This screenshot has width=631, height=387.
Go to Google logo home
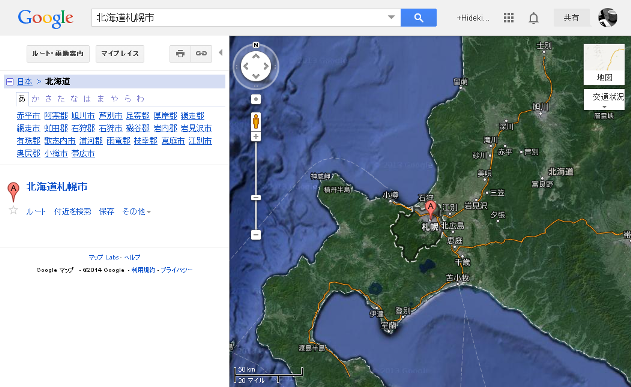coord(45,18)
